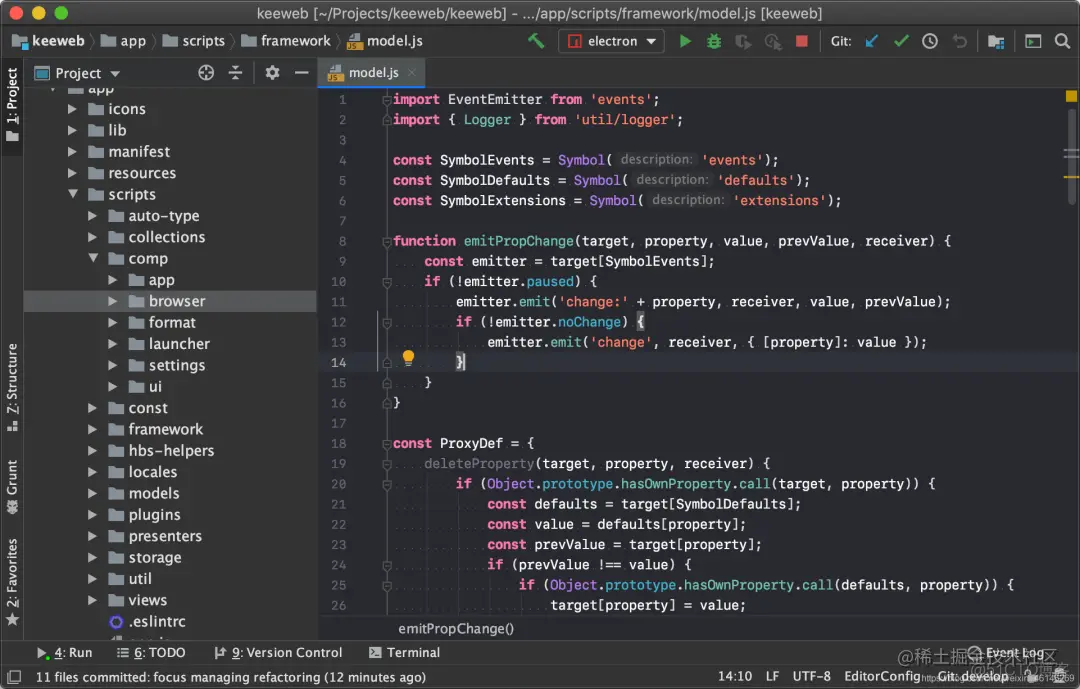
Task: Click framework in the breadcrumb bar
Action: coord(286,41)
